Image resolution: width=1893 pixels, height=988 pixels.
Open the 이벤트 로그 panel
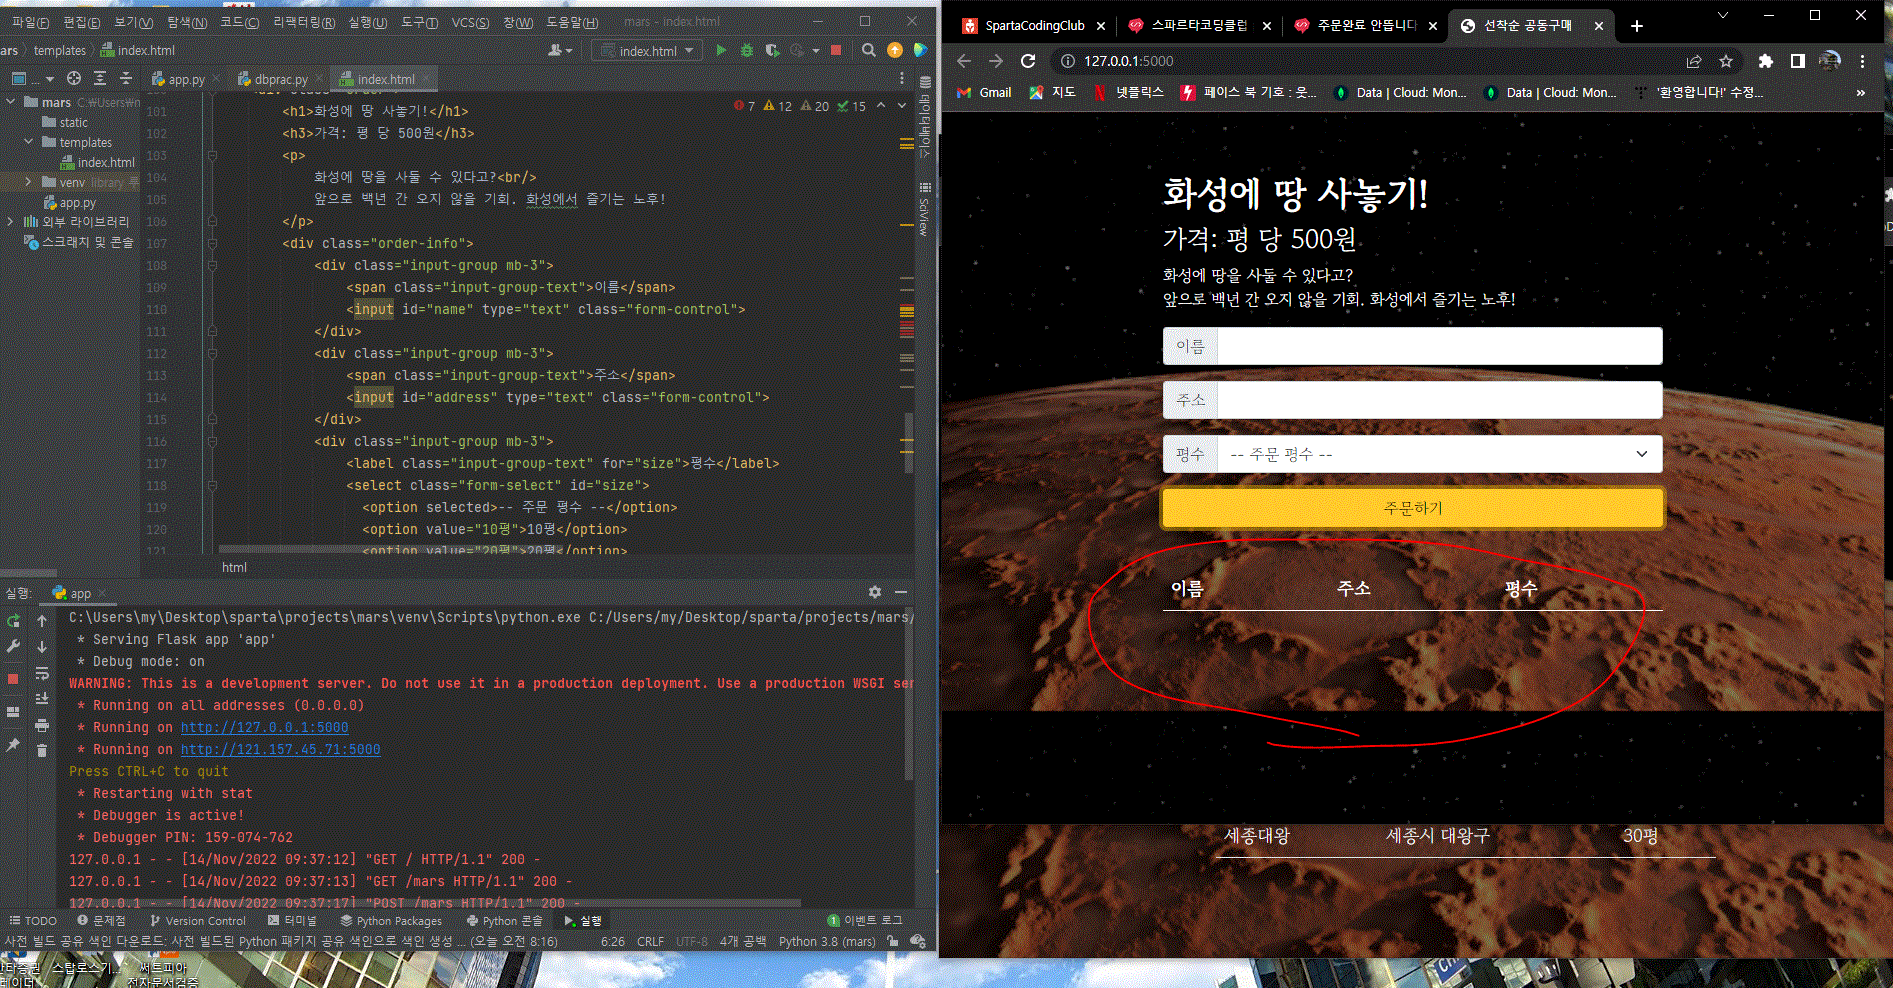click(x=865, y=920)
